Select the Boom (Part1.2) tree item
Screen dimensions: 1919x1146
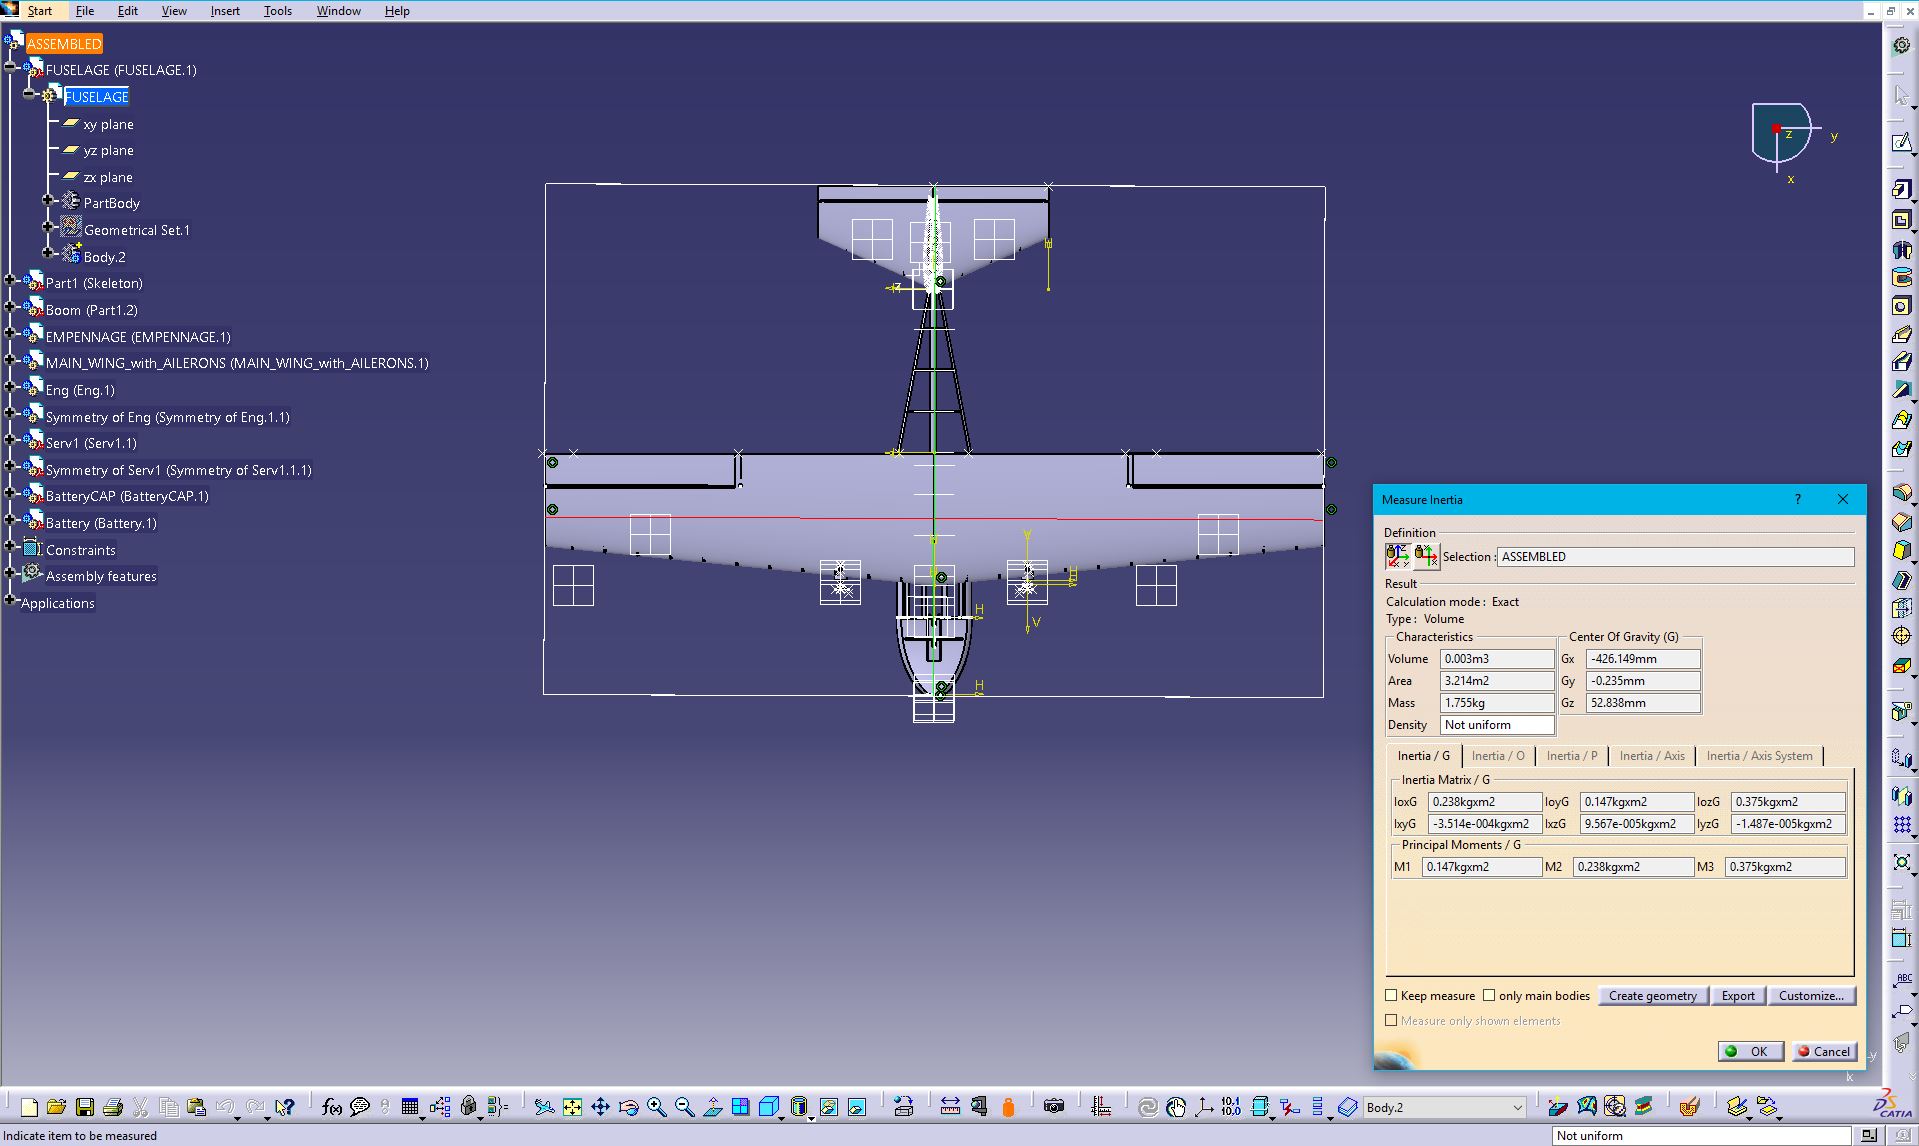[x=92, y=310]
